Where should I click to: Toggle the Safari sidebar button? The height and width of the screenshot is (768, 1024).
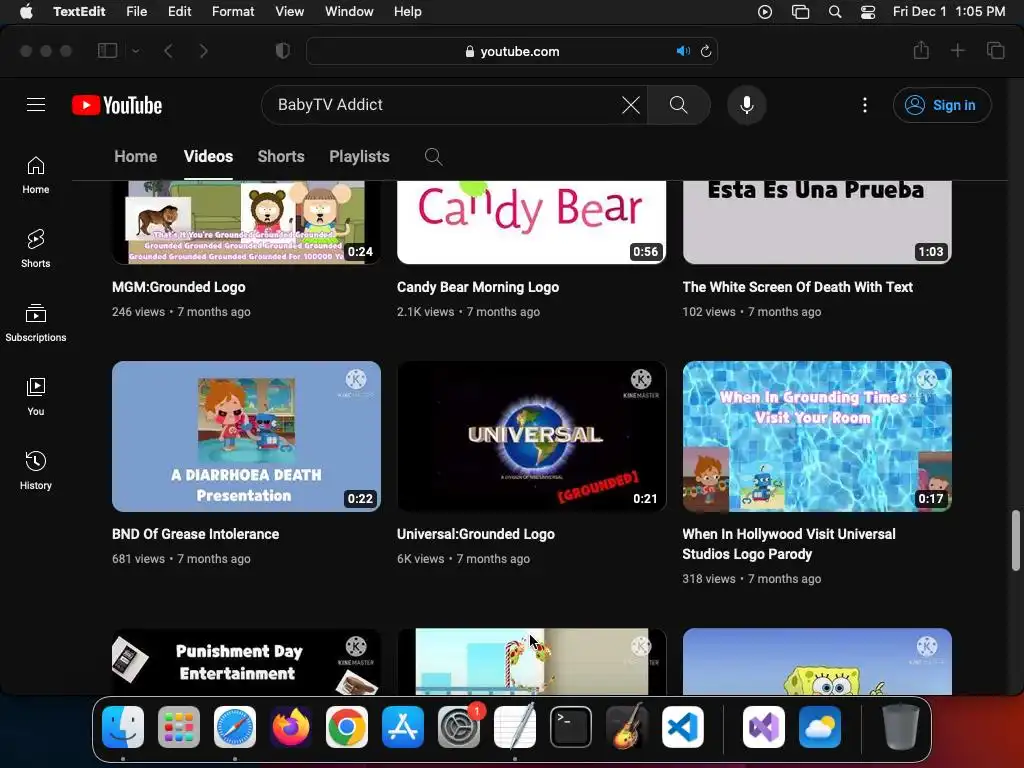107,51
